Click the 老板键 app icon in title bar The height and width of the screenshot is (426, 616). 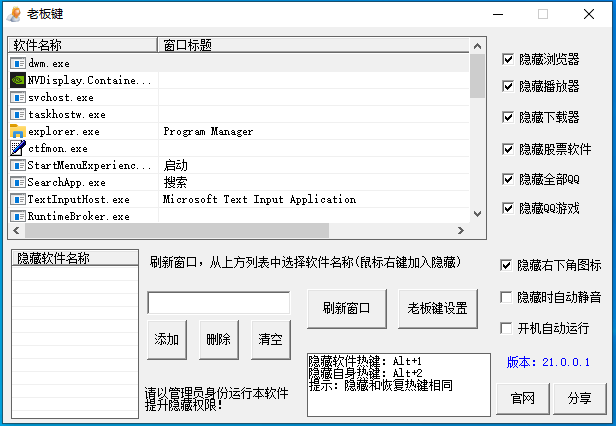pos(15,14)
